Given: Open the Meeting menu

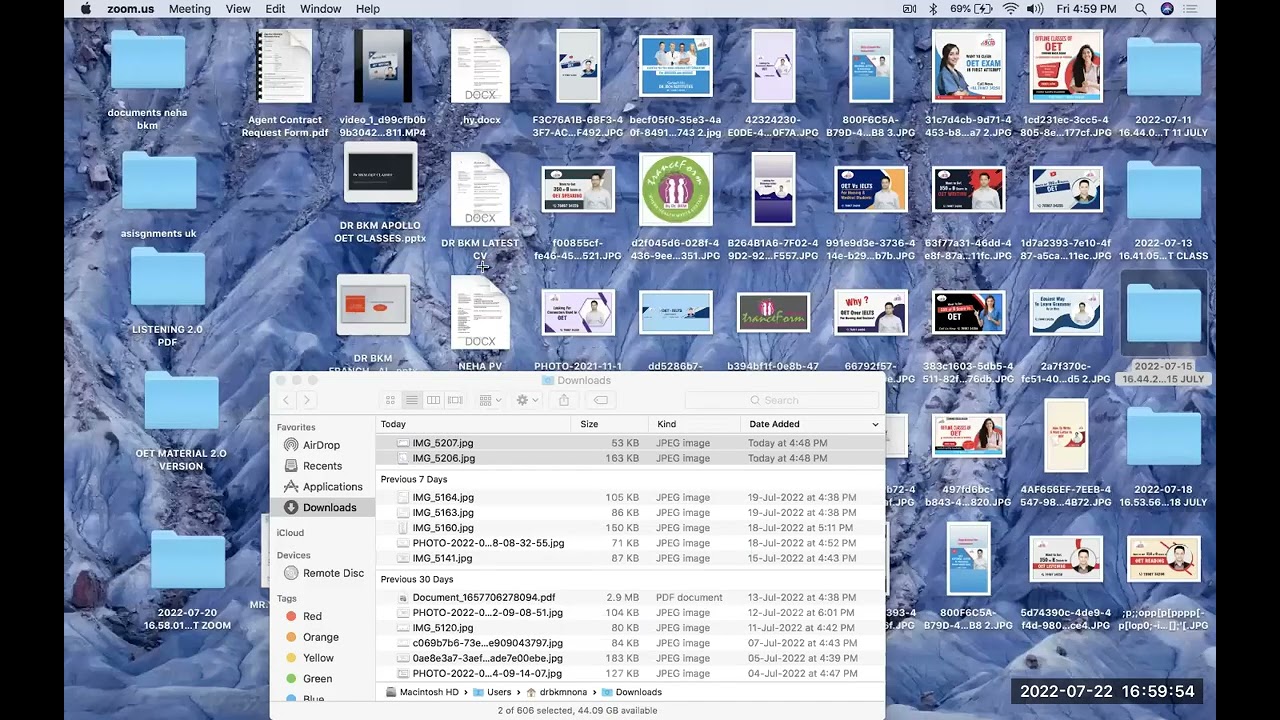Looking at the screenshot, I should click(190, 9).
